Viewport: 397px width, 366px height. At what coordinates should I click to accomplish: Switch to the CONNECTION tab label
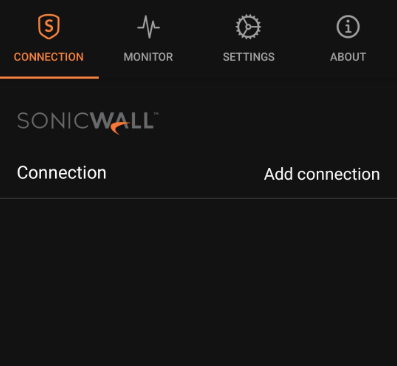[49, 57]
